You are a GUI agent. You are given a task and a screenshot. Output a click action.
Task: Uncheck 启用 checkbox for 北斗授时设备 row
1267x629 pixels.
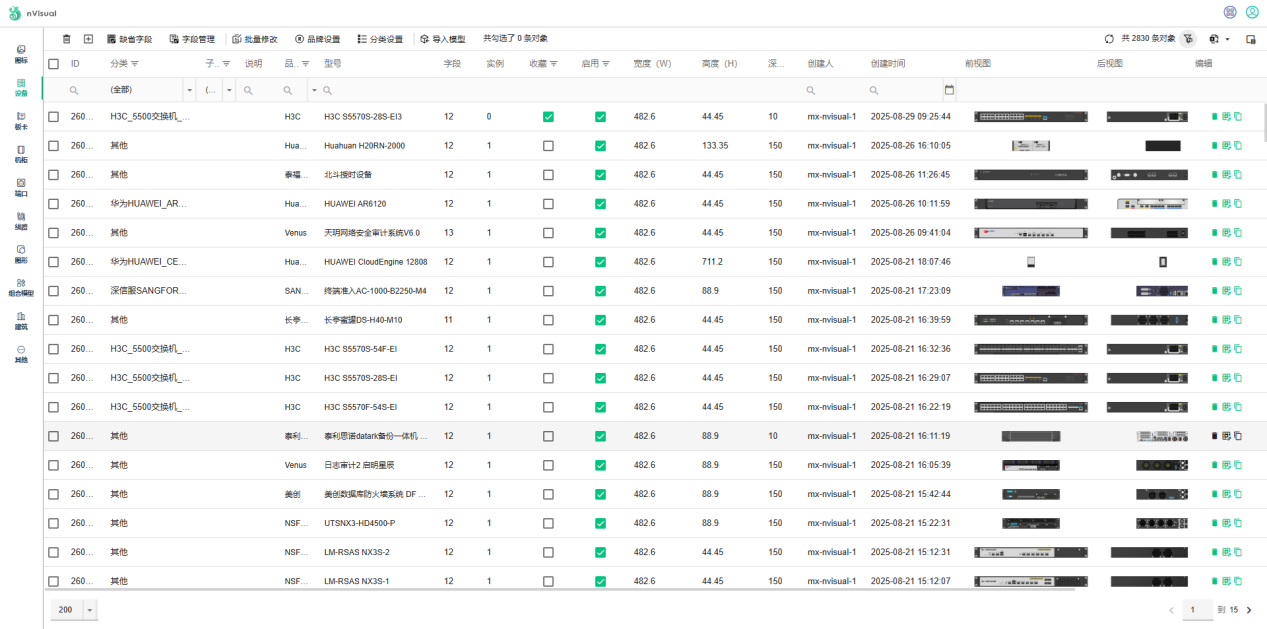coord(600,175)
